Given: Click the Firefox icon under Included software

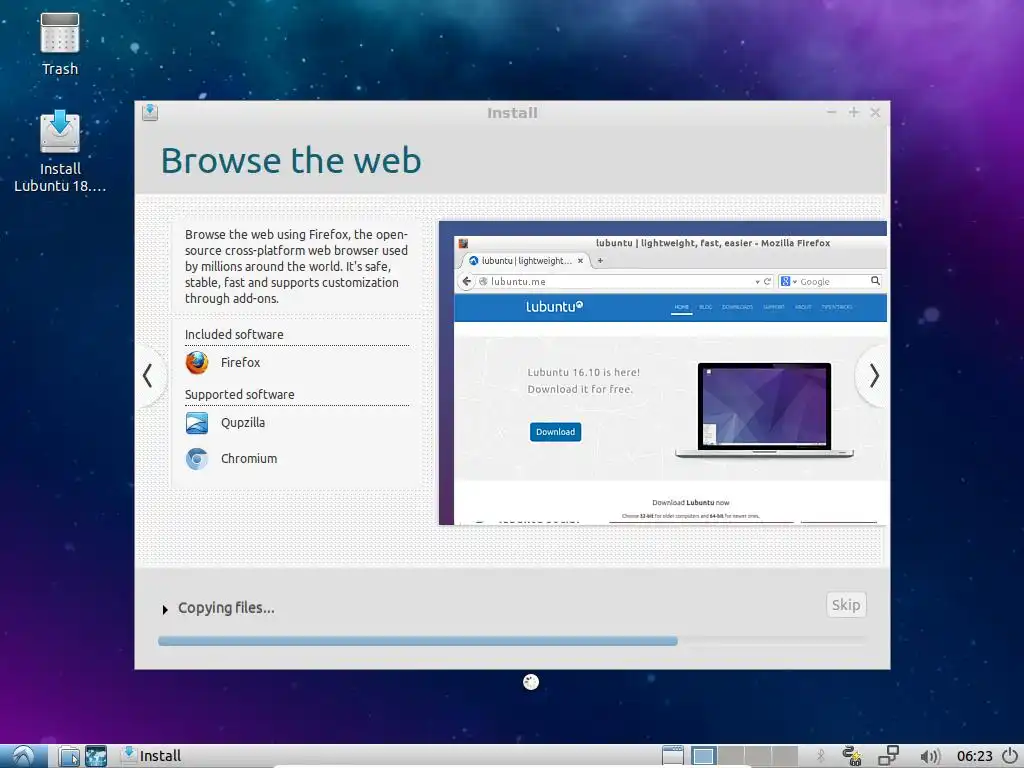Looking at the screenshot, I should (x=197, y=362).
